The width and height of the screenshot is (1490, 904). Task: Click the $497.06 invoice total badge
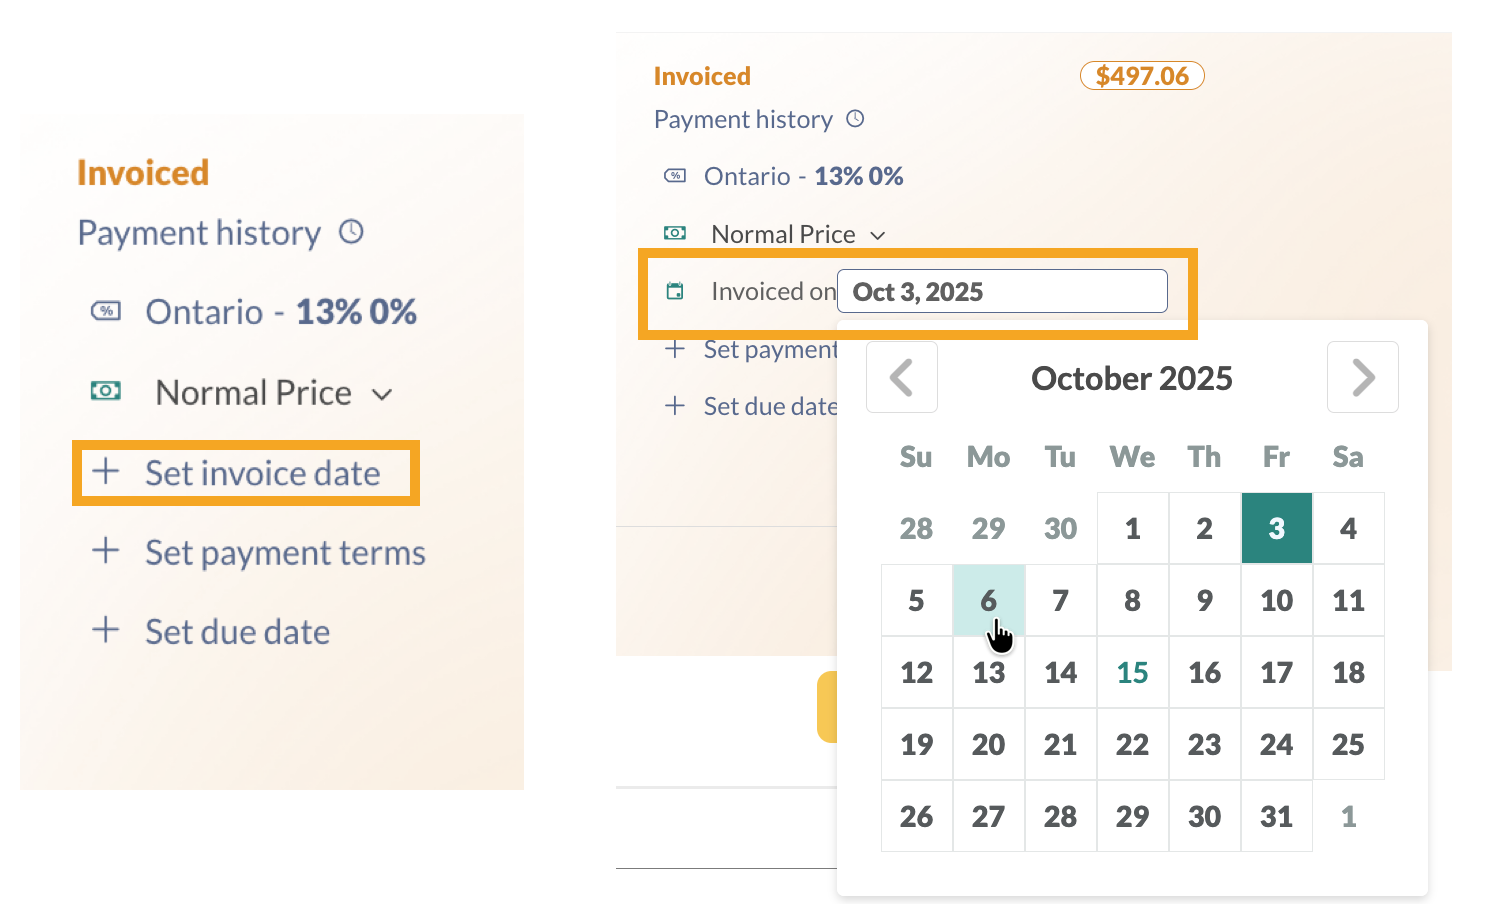click(x=1142, y=75)
